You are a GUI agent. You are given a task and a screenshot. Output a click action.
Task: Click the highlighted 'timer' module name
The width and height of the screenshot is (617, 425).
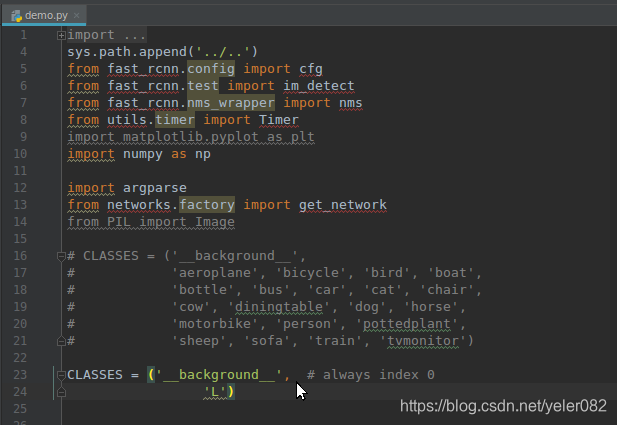175,120
